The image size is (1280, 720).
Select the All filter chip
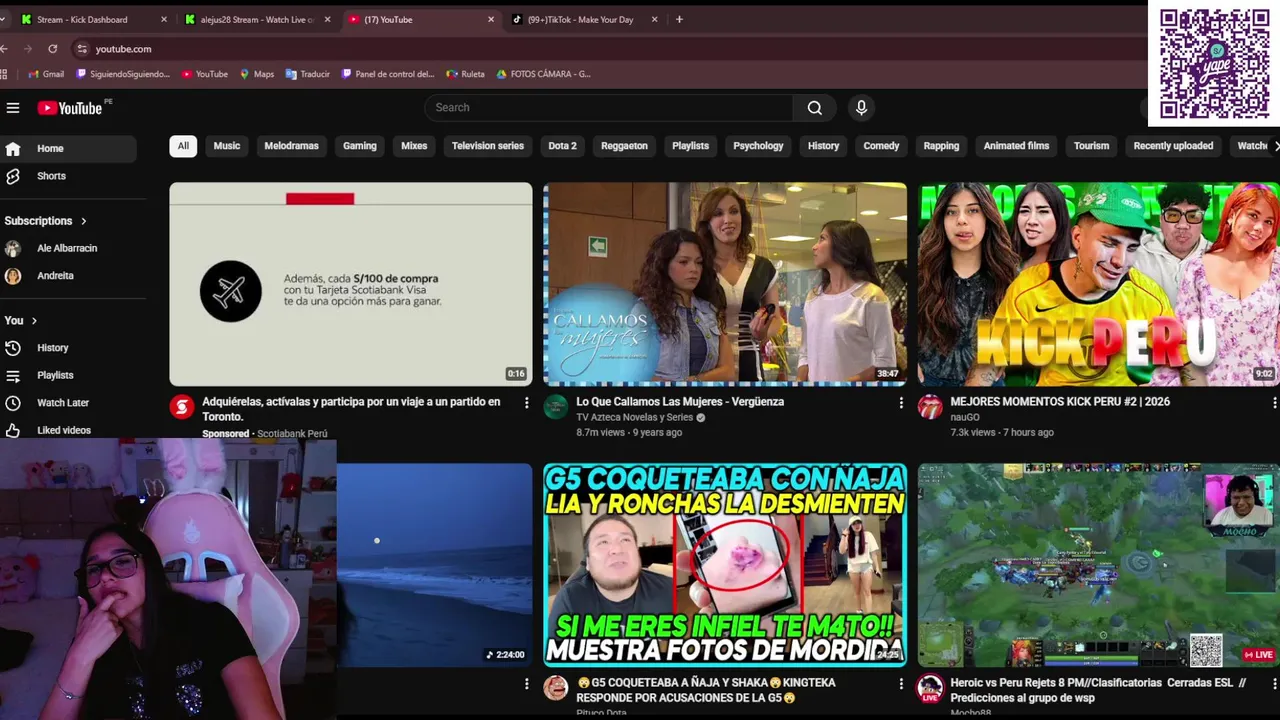[x=183, y=146]
